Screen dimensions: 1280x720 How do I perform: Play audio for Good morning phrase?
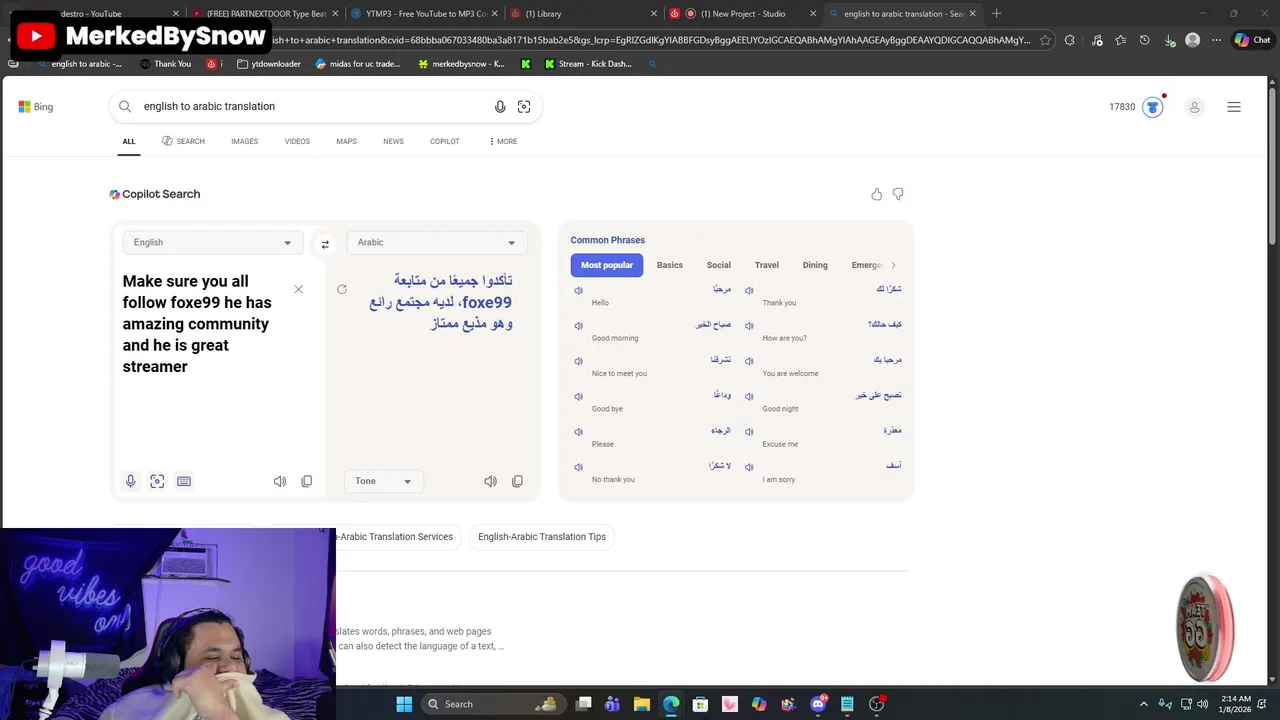pos(578,326)
